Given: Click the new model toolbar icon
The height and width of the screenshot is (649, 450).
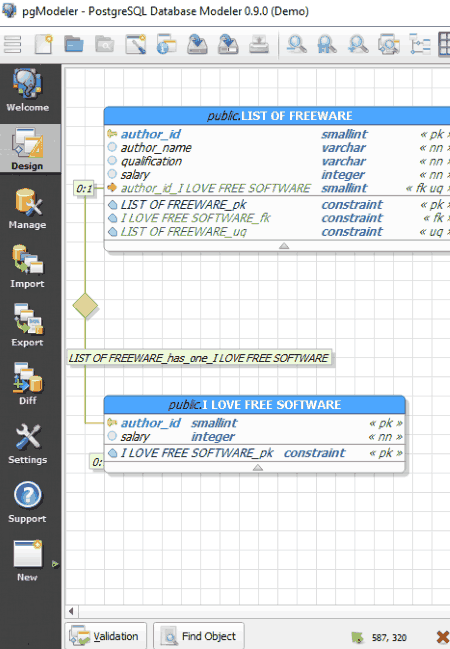Looking at the screenshot, I should click(43, 44).
